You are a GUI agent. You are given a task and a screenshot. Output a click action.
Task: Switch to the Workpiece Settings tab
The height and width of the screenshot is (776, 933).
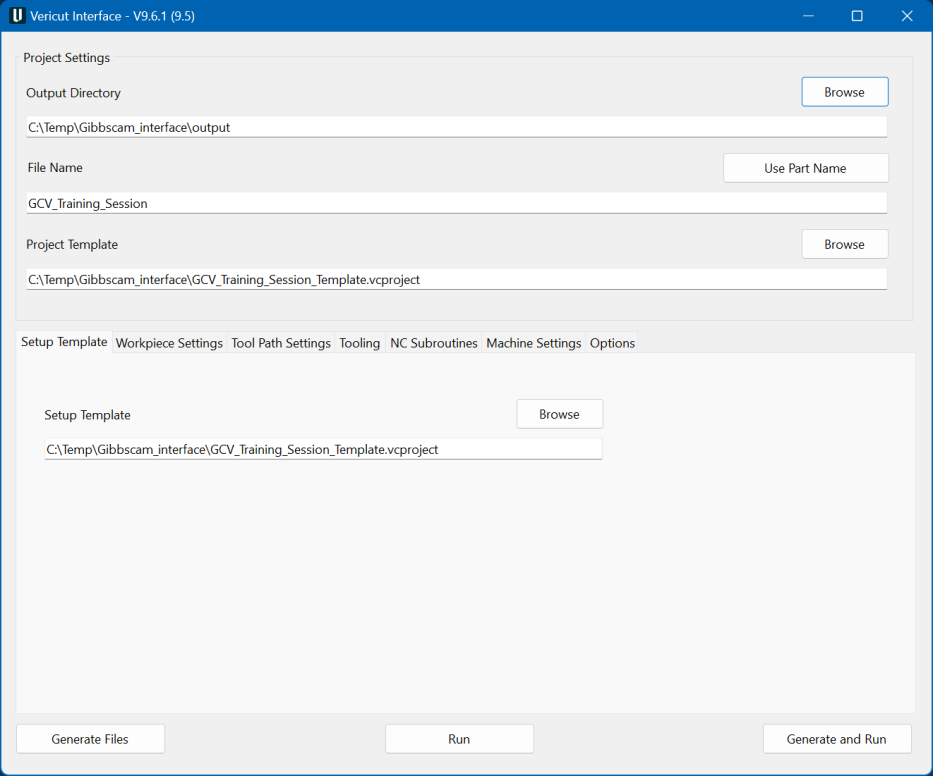(169, 343)
